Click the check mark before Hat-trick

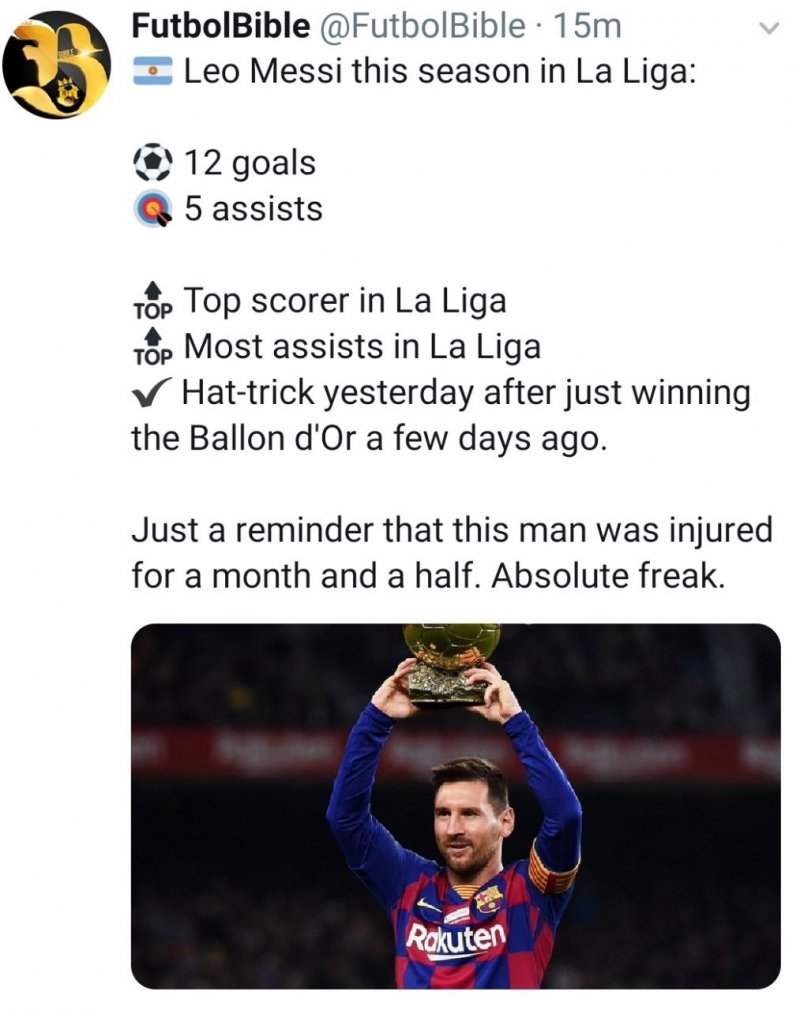(x=153, y=393)
